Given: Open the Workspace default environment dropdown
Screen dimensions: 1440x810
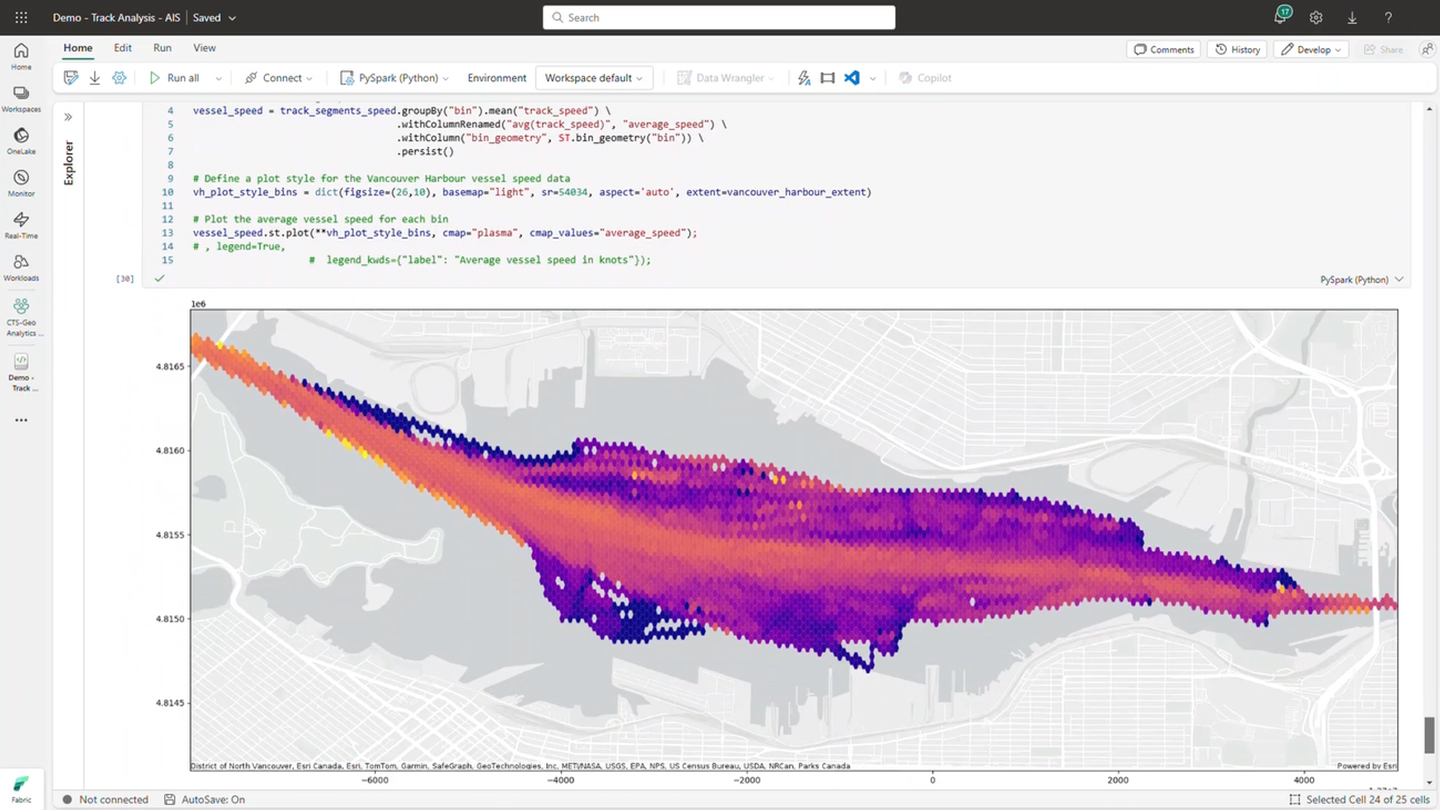Looking at the screenshot, I should (594, 78).
